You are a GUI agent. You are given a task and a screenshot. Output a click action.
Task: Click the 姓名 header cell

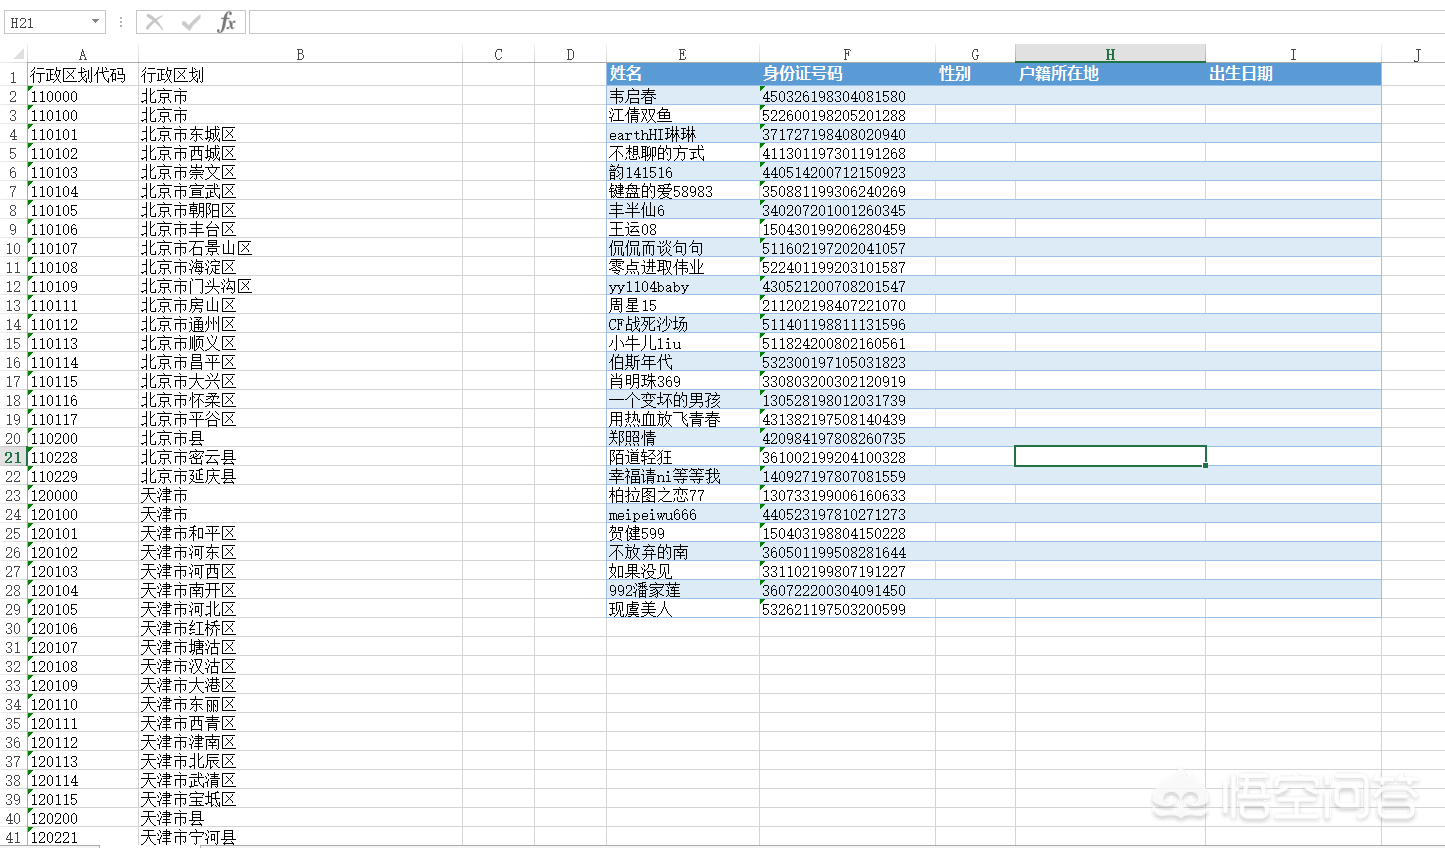pyautogui.click(x=682, y=74)
